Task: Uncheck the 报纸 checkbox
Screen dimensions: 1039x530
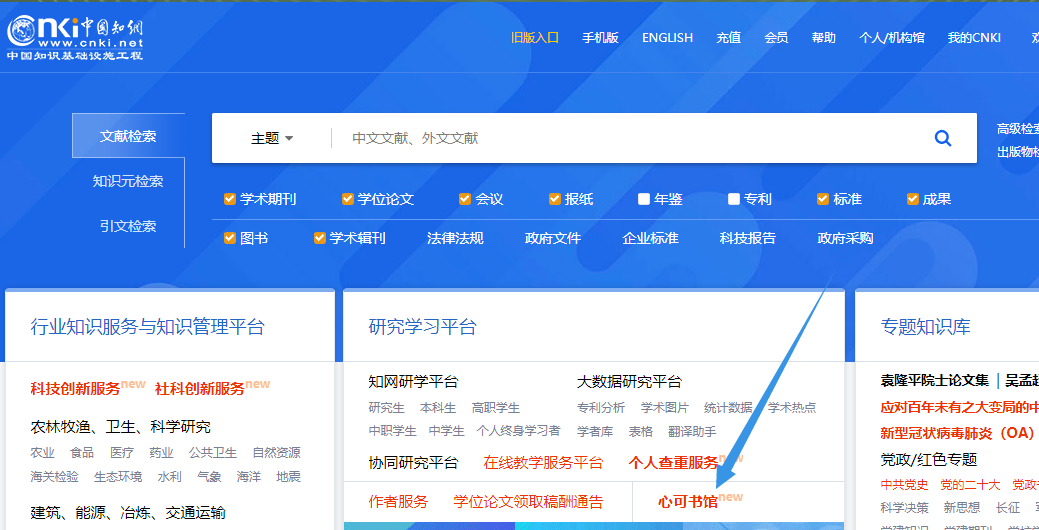Action: [555, 199]
